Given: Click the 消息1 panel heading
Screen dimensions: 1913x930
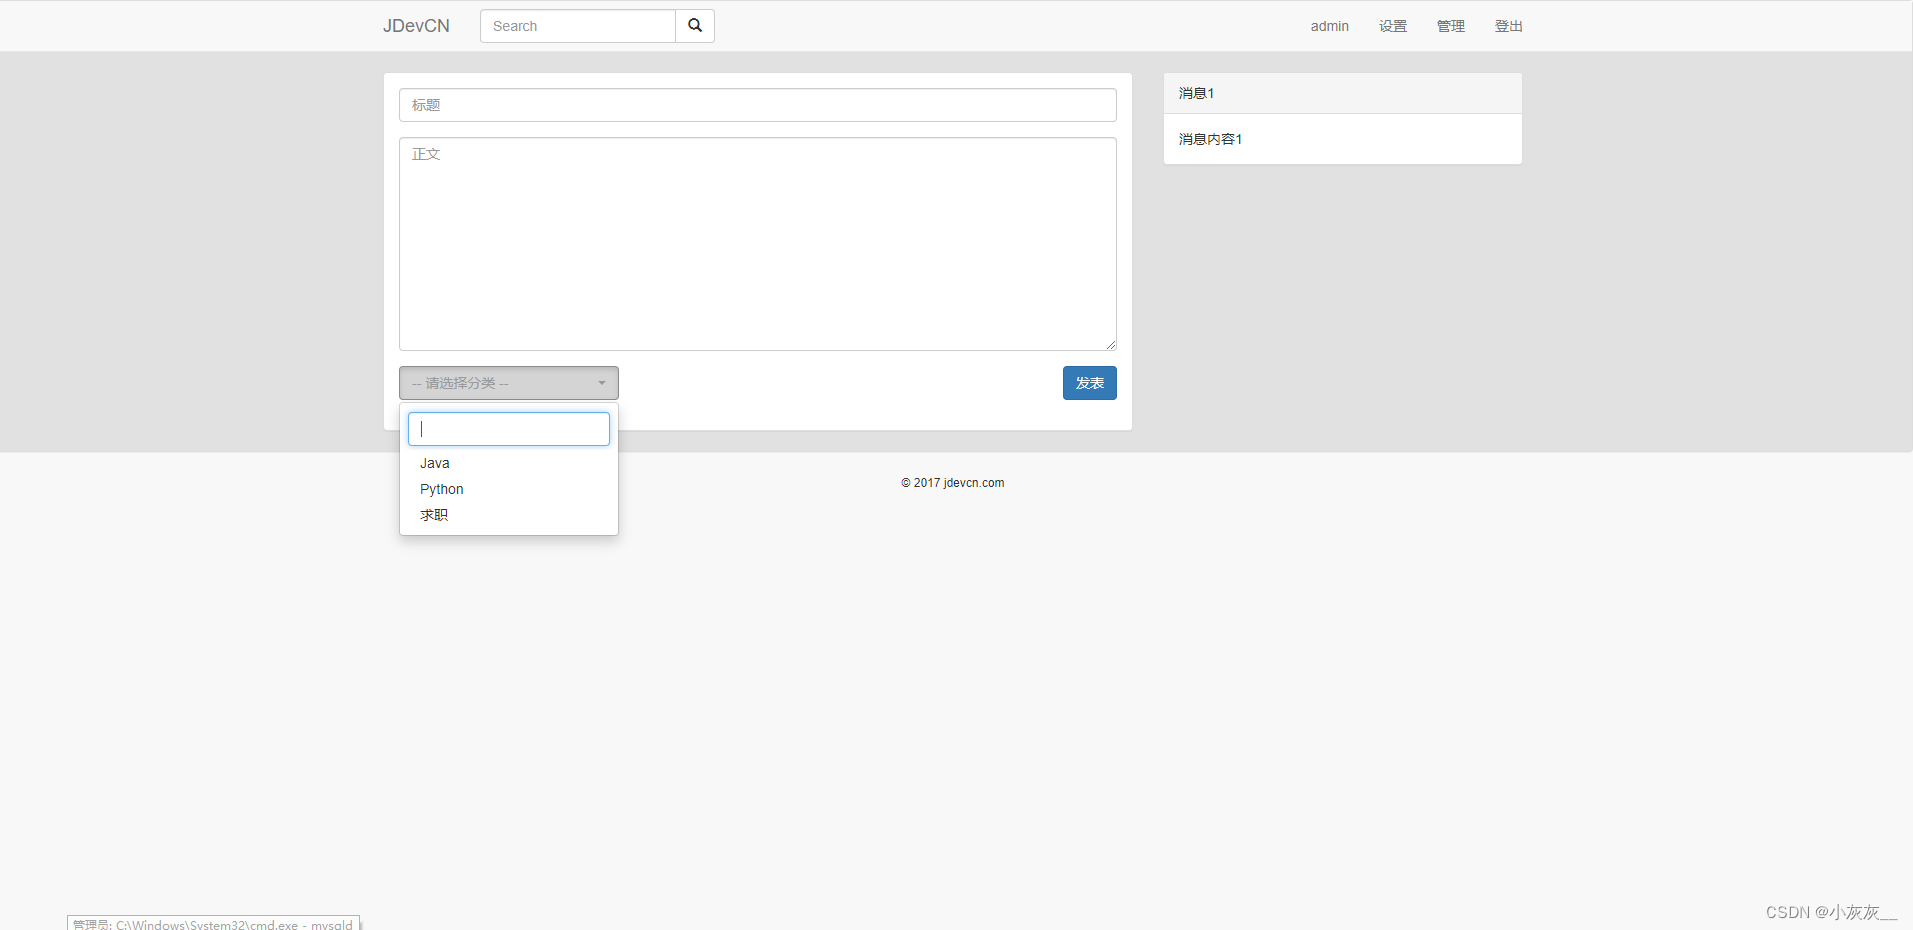Looking at the screenshot, I should point(1343,93).
